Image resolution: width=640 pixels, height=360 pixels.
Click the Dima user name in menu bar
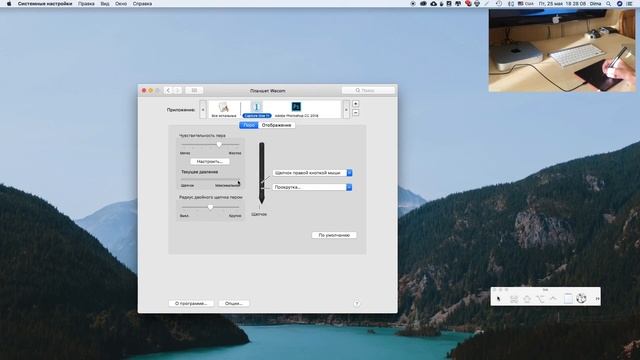click(x=596, y=4)
